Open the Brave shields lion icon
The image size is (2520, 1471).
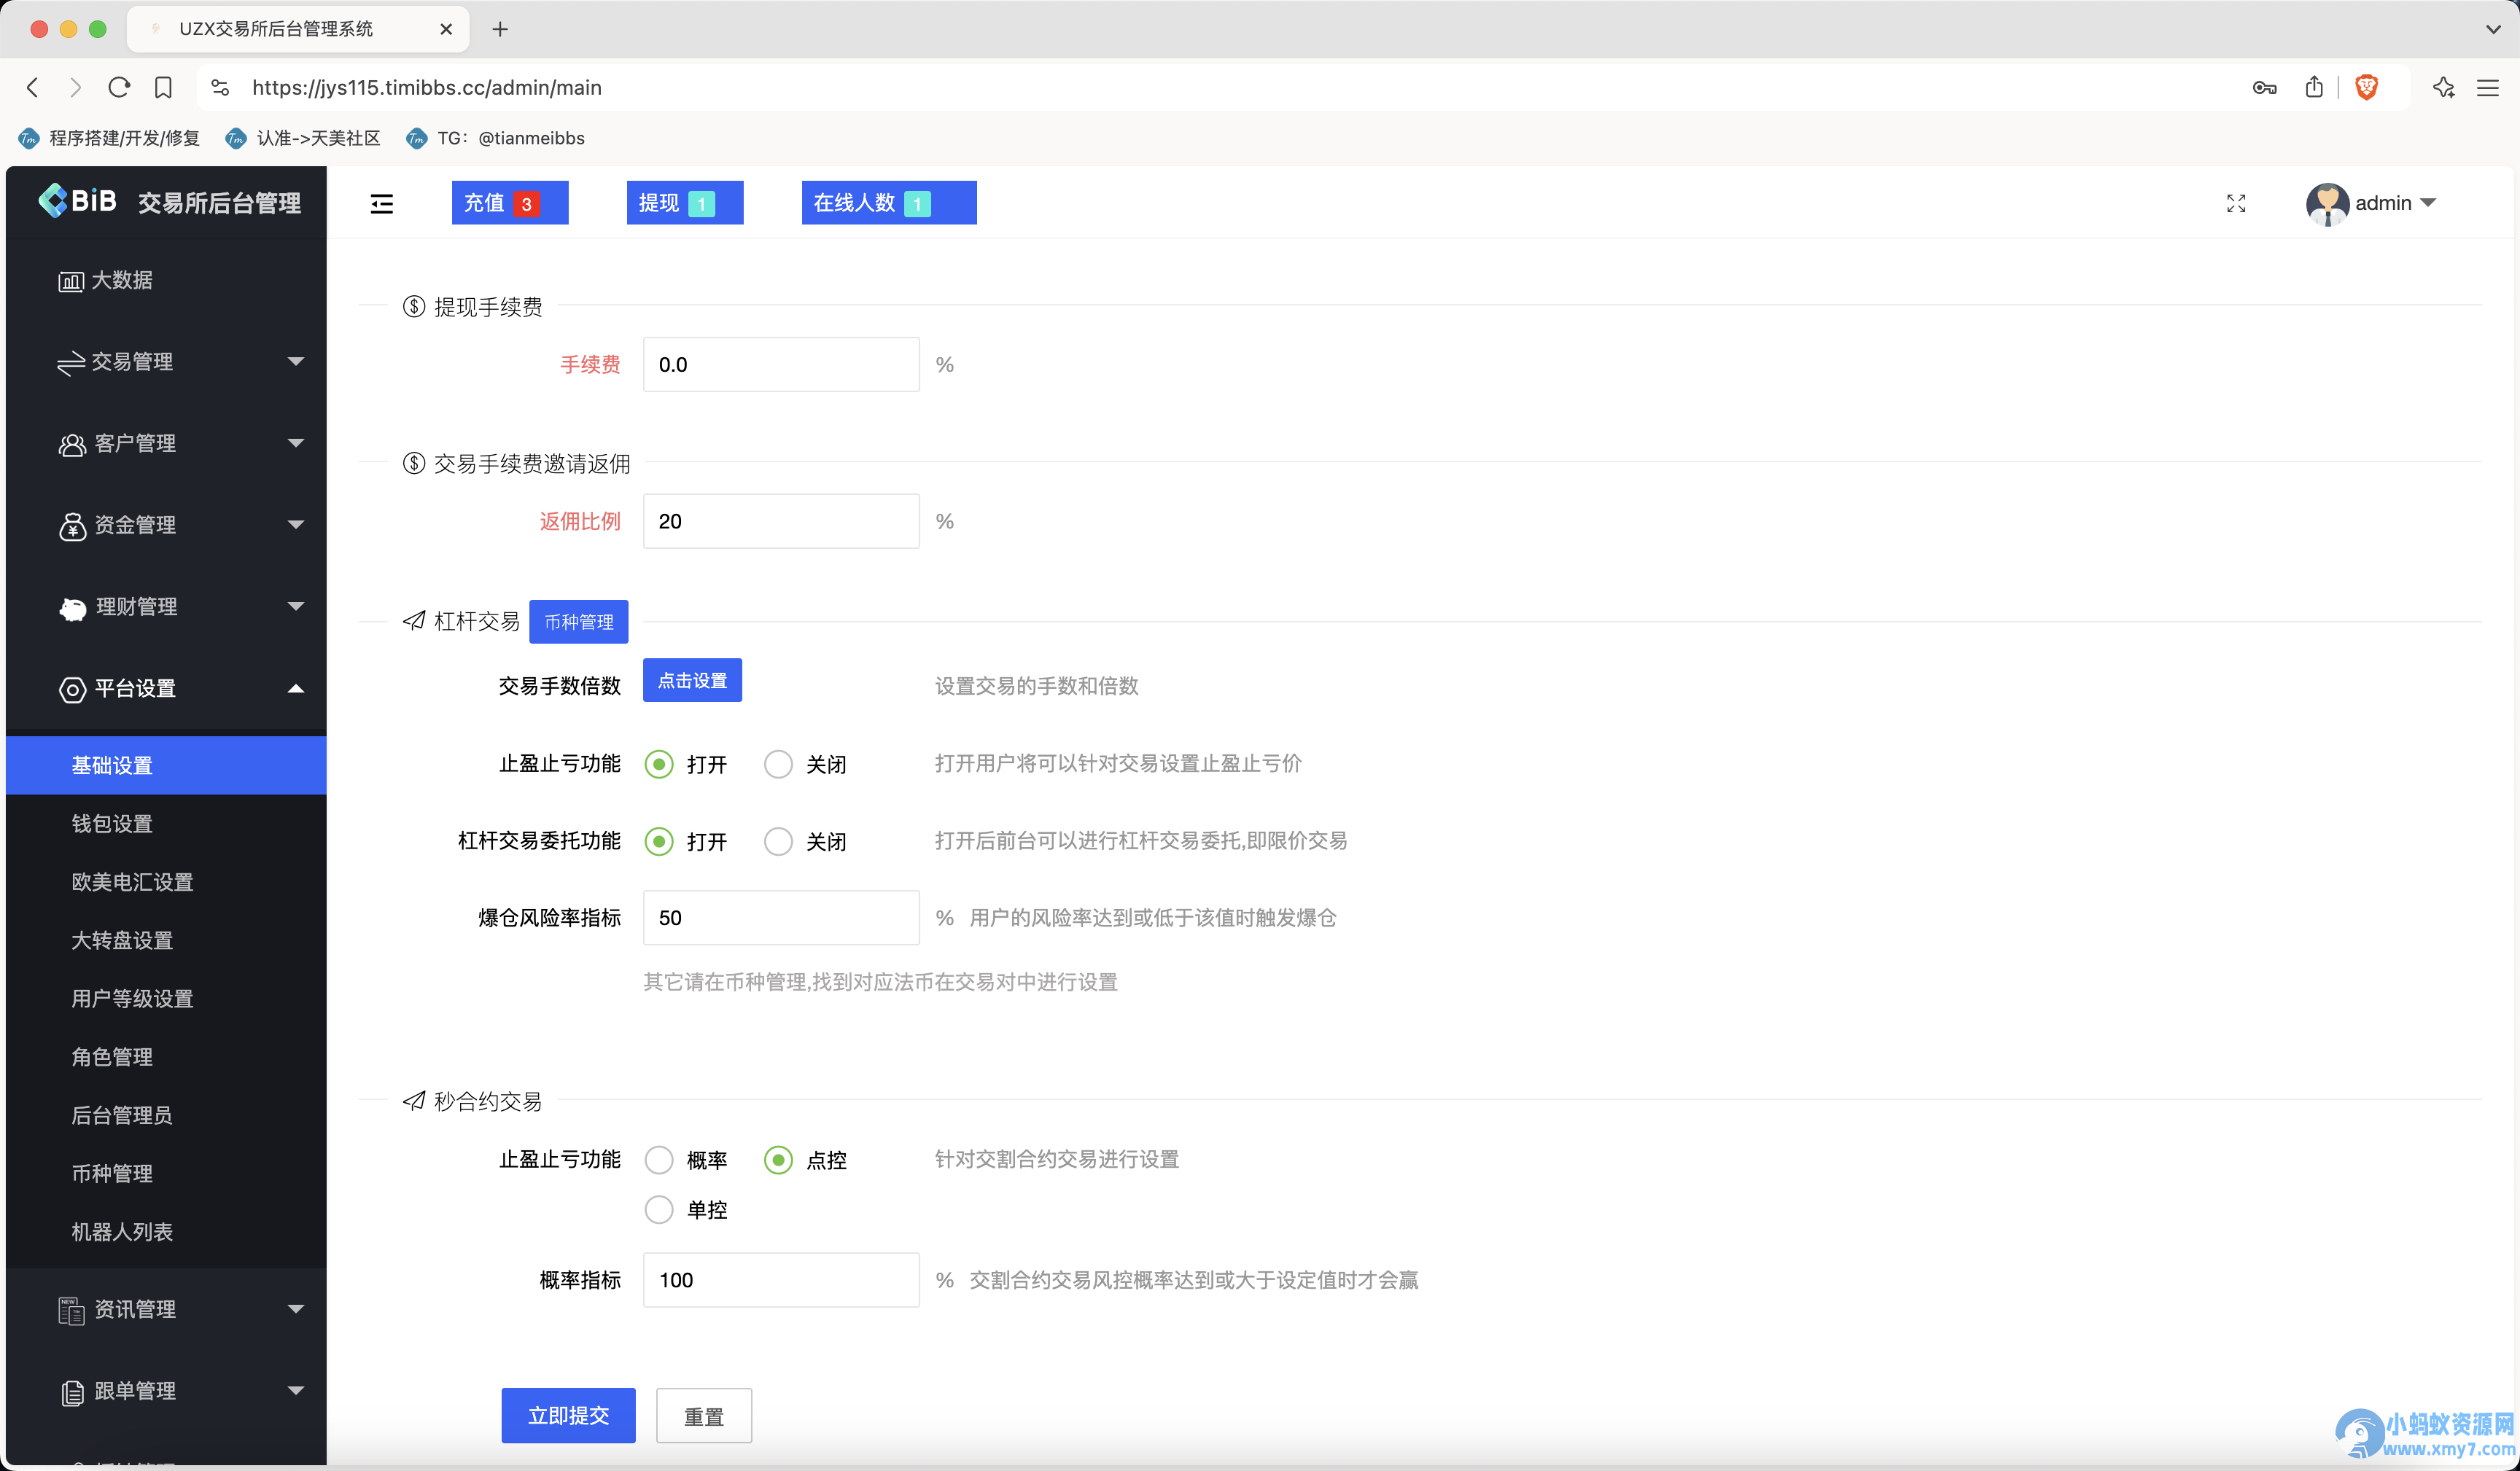pyautogui.click(x=2366, y=88)
